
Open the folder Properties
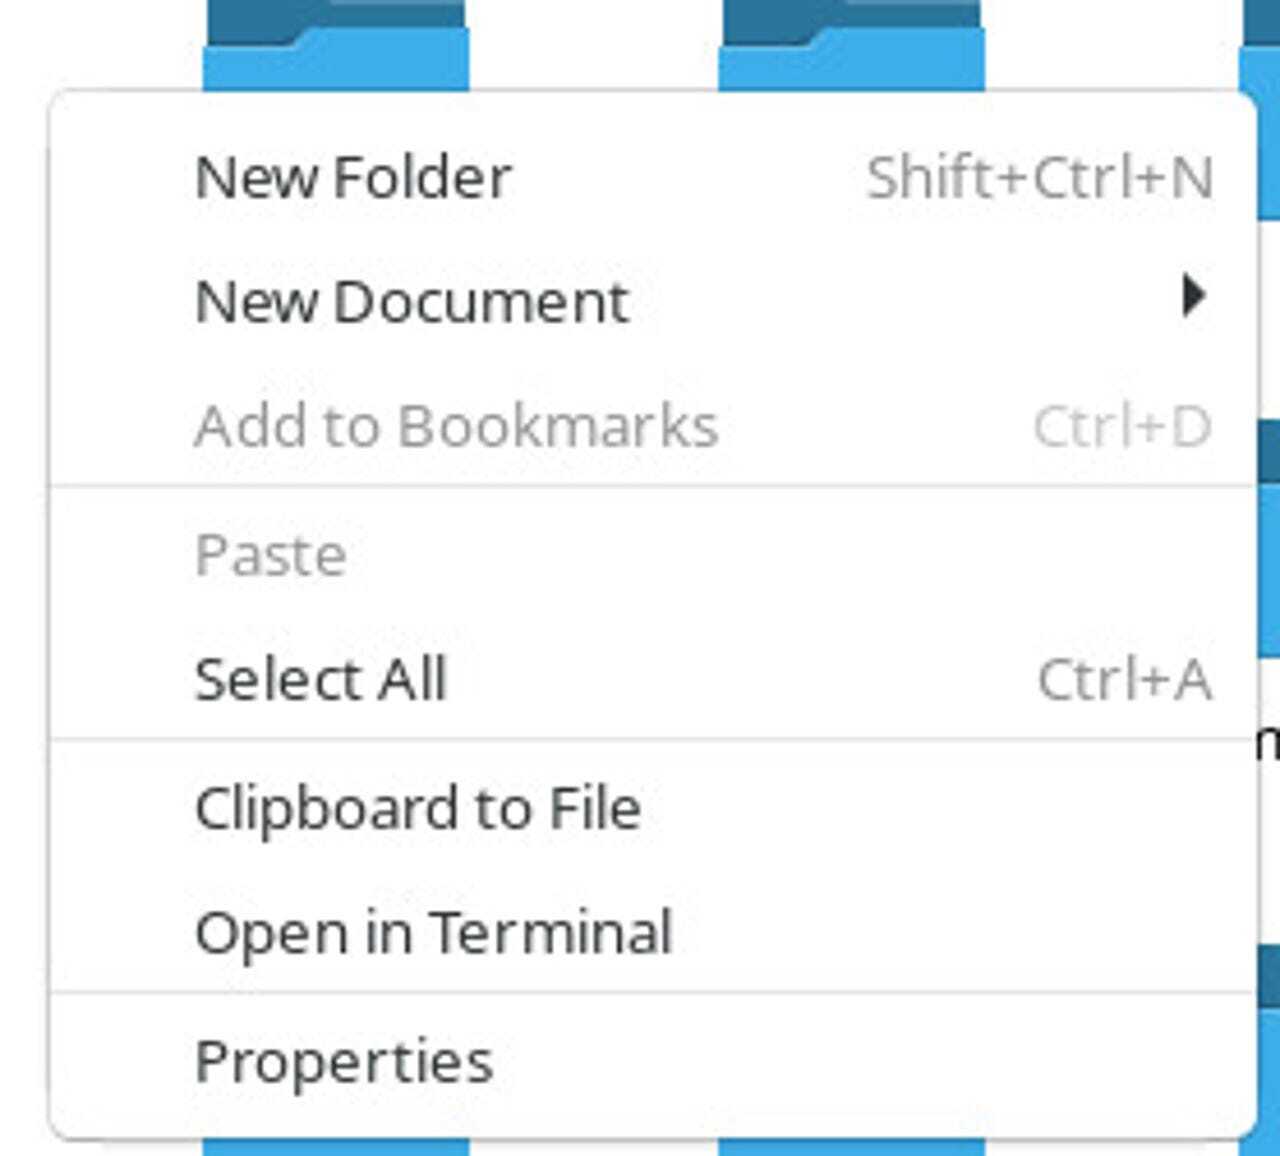[344, 1061]
